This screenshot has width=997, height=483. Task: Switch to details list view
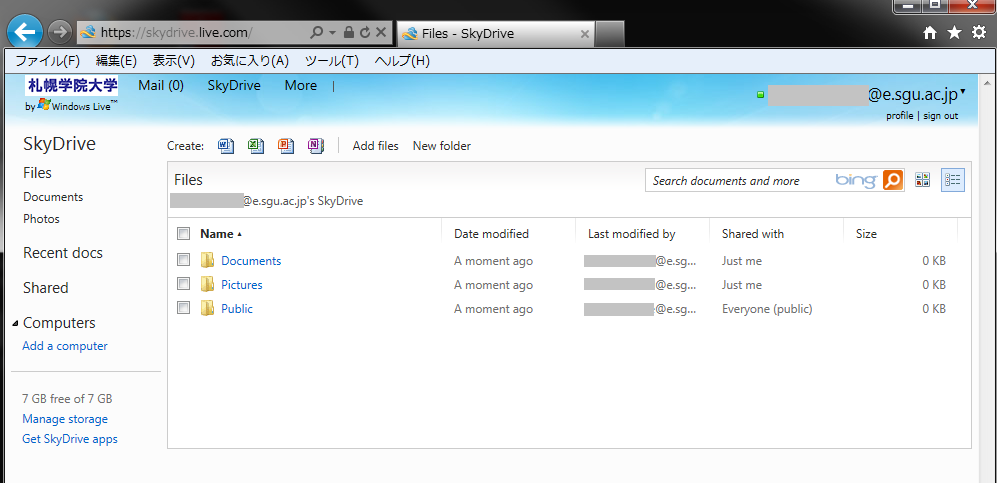point(953,180)
